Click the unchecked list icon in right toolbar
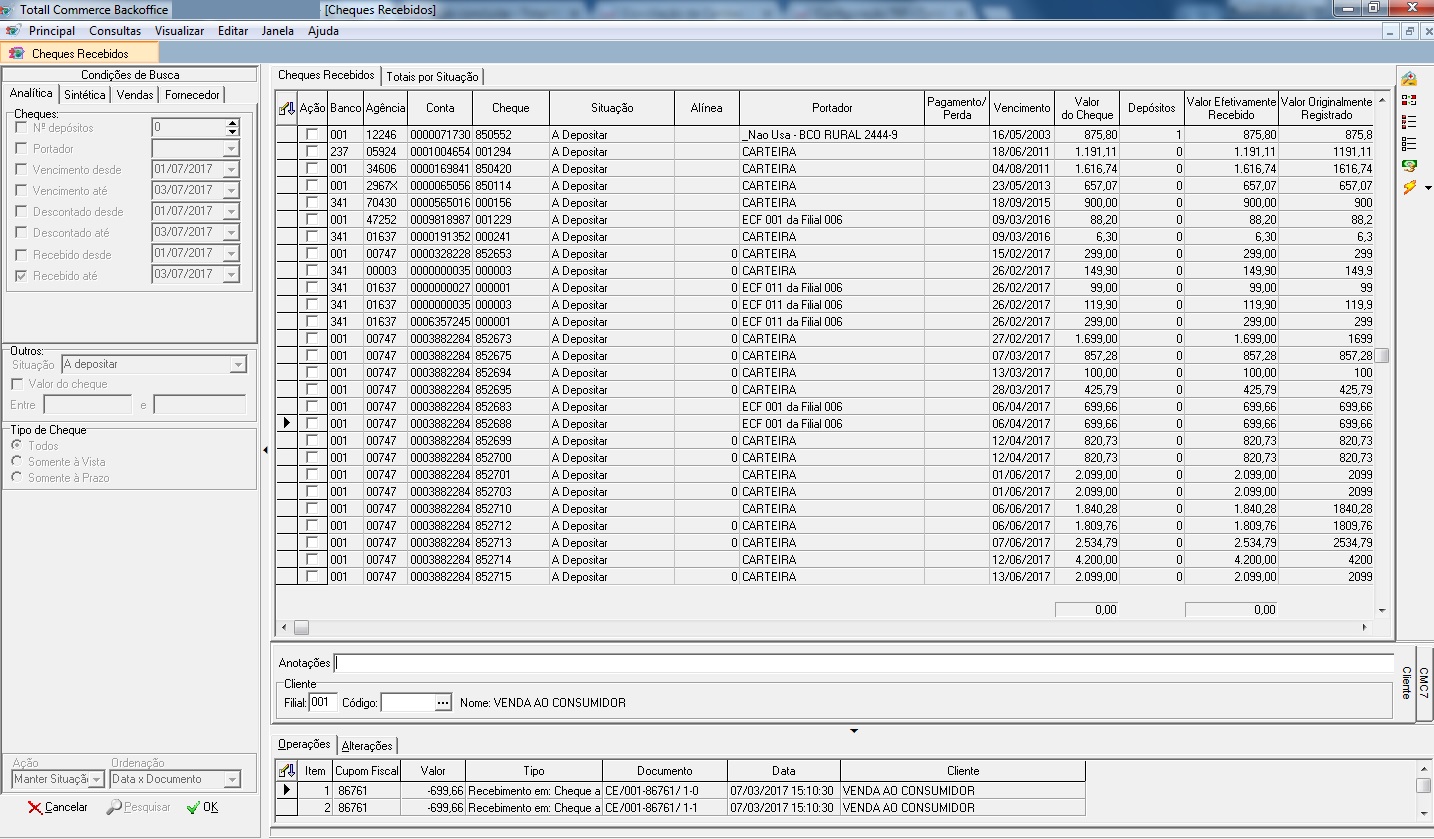Image resolution: width=1434 pixels, height=839 pixels. pos(1409,144)
